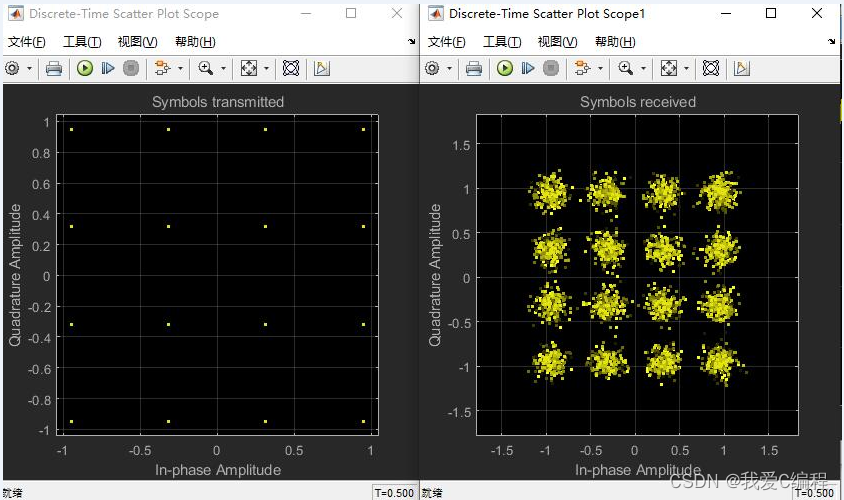Screen dimensions: 844x500
Task: Click the transmitted symbols constellation plot area
Action: tap(217, 275)
